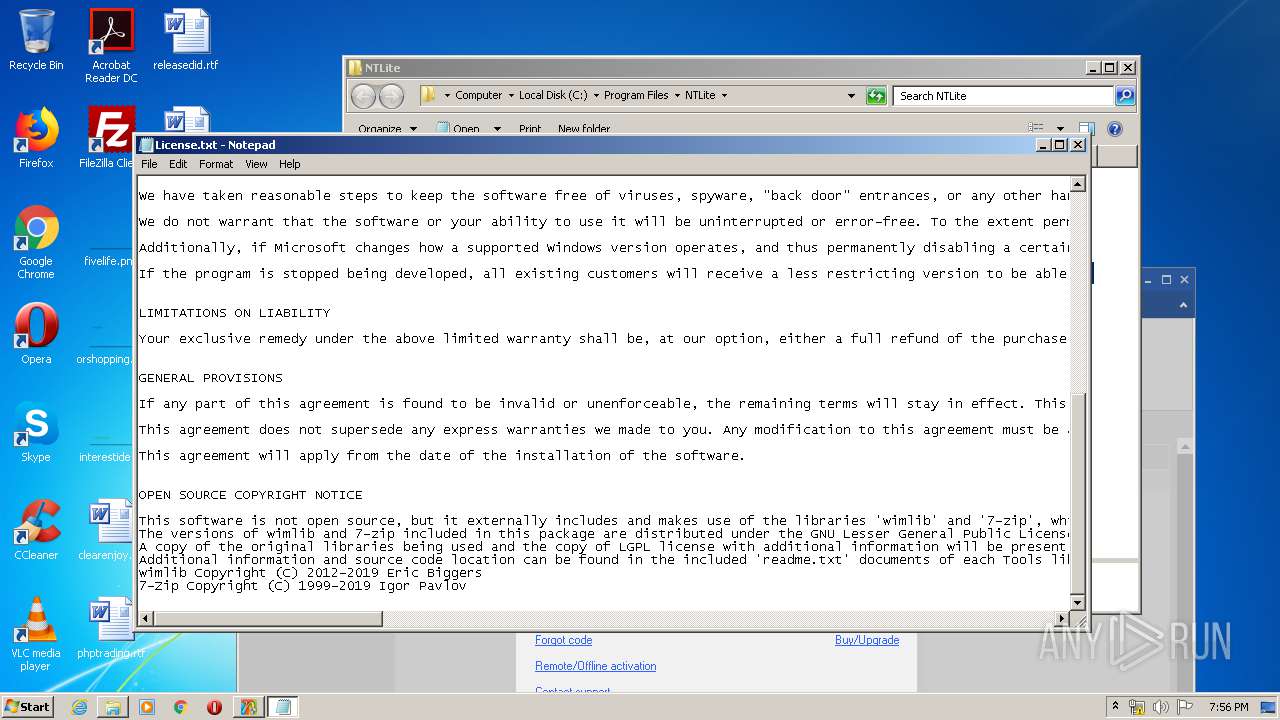1280x720 pixels.
Task: Show hidden system tray icons
Action: [1115, 707]
